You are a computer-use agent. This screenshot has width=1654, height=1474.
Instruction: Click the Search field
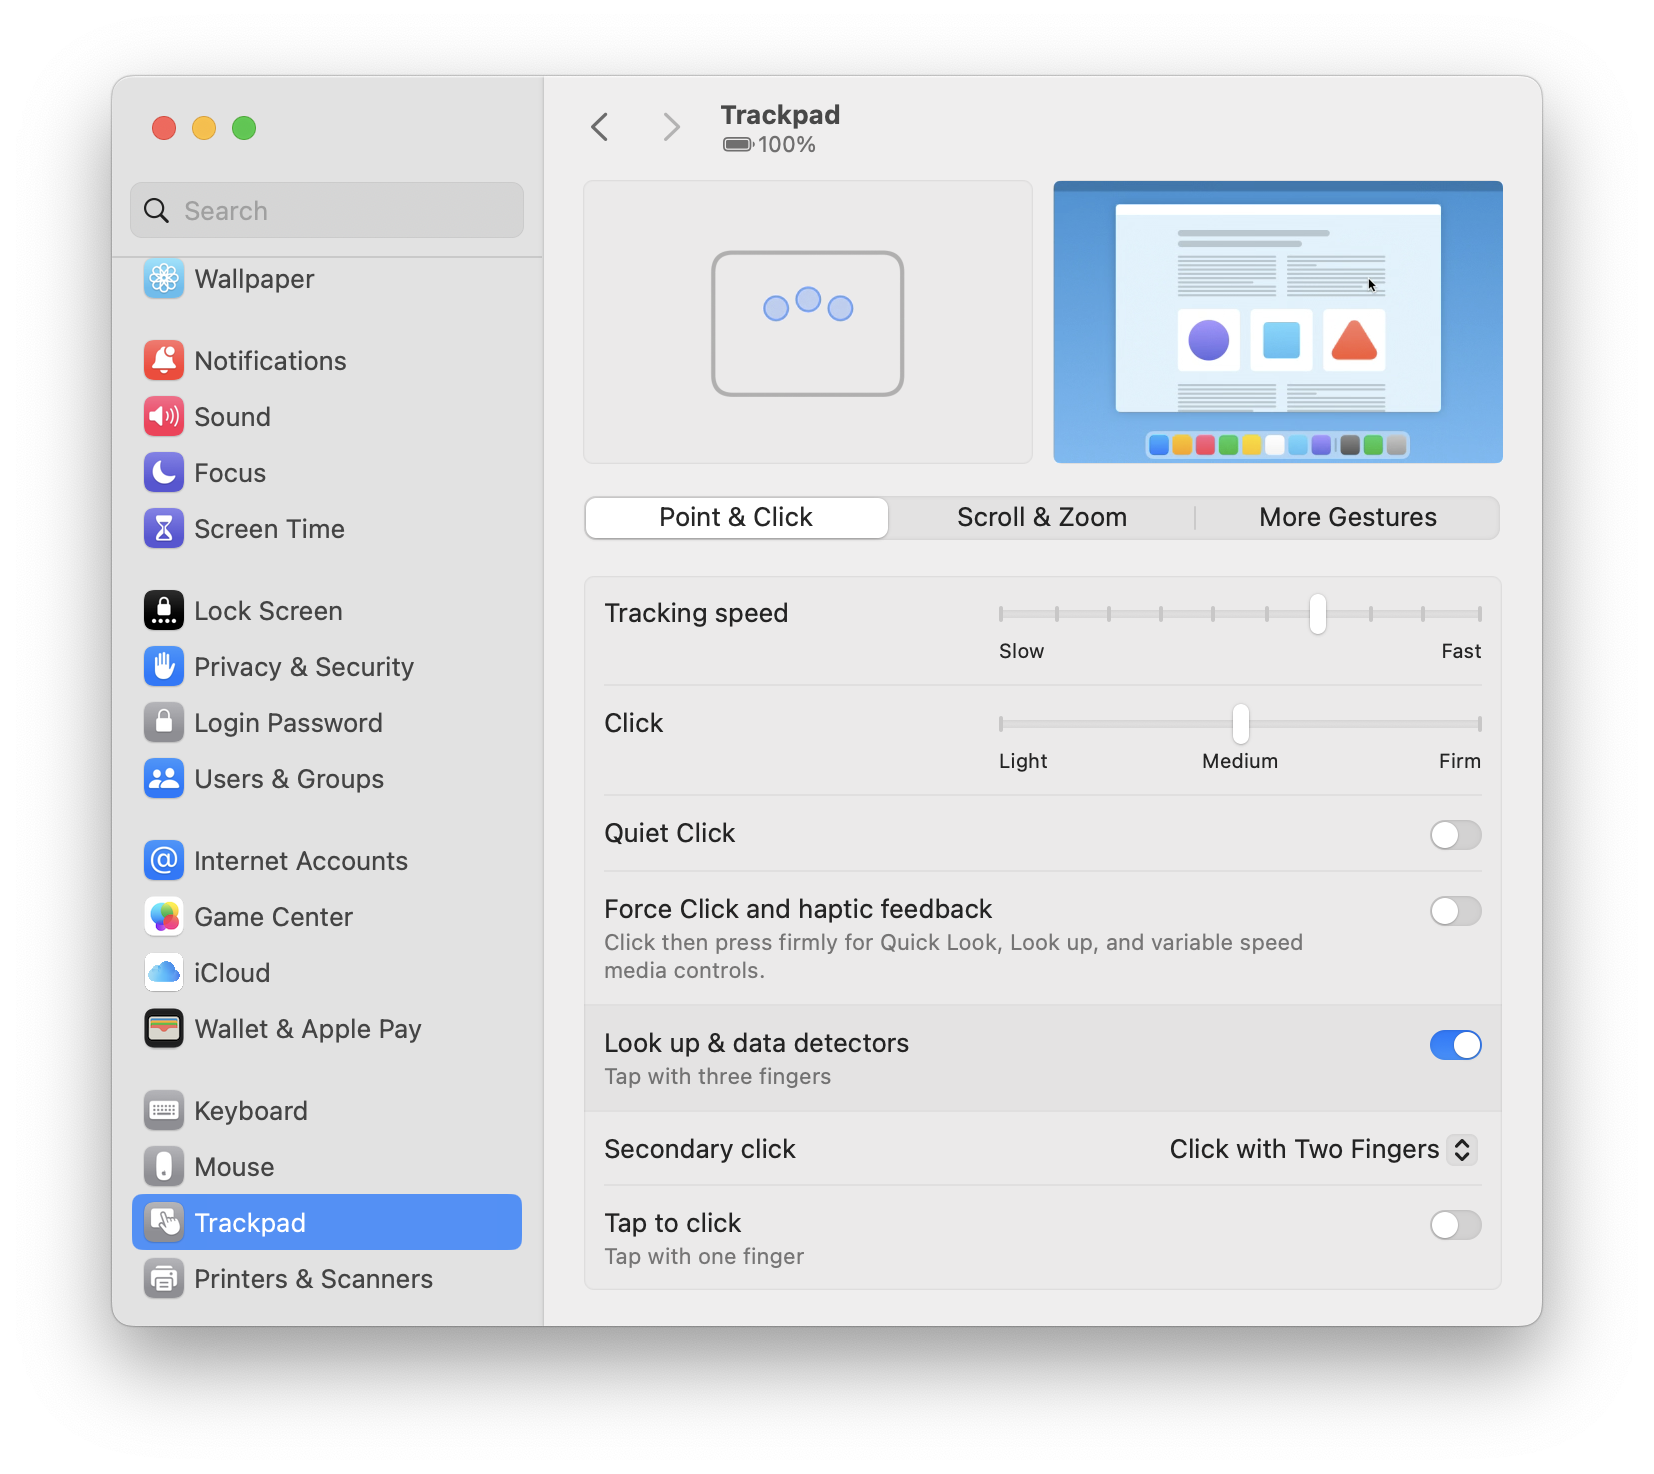327,211
